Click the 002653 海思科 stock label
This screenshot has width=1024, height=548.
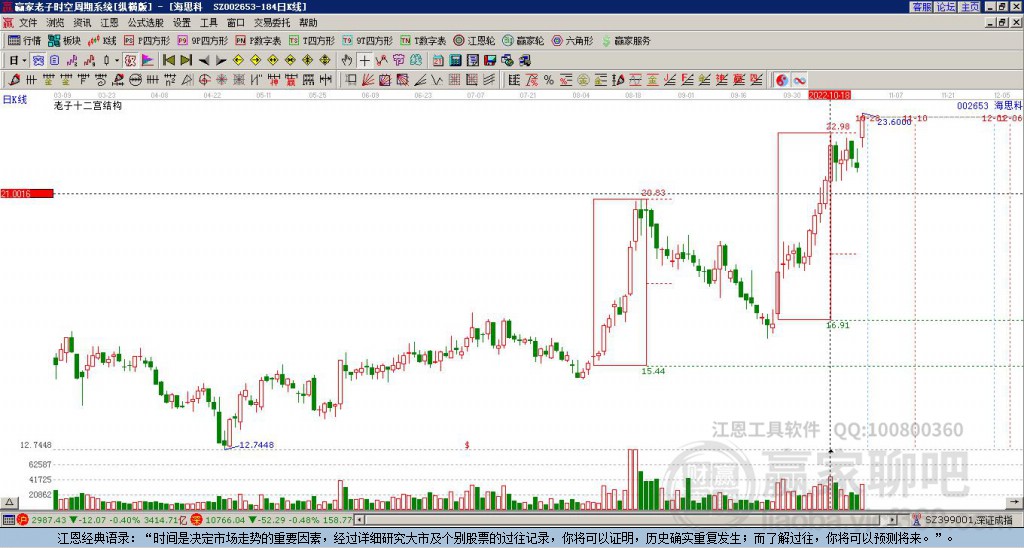click(x=989, y=105)
